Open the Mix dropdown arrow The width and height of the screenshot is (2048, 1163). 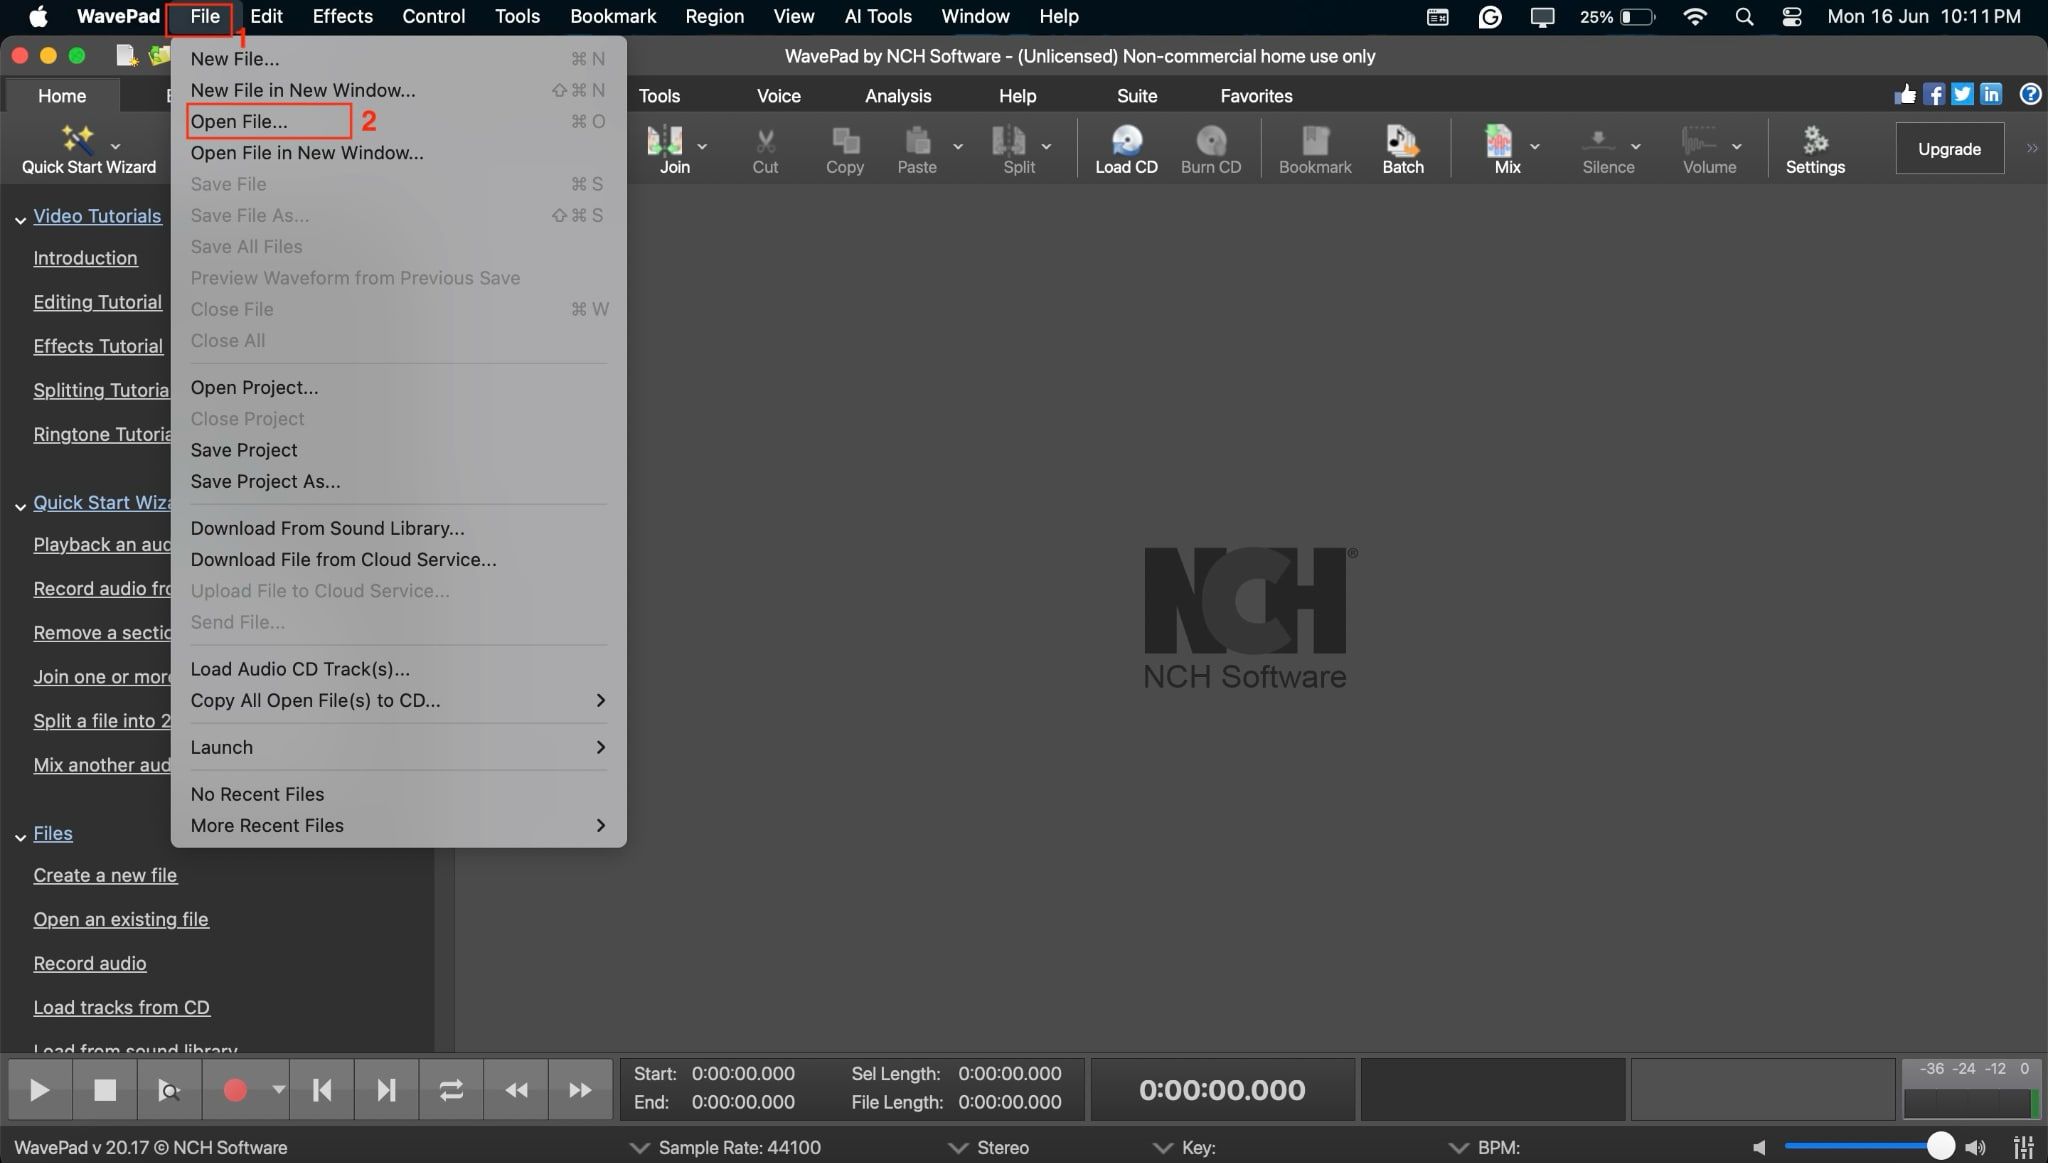(x=1535, y=147)
